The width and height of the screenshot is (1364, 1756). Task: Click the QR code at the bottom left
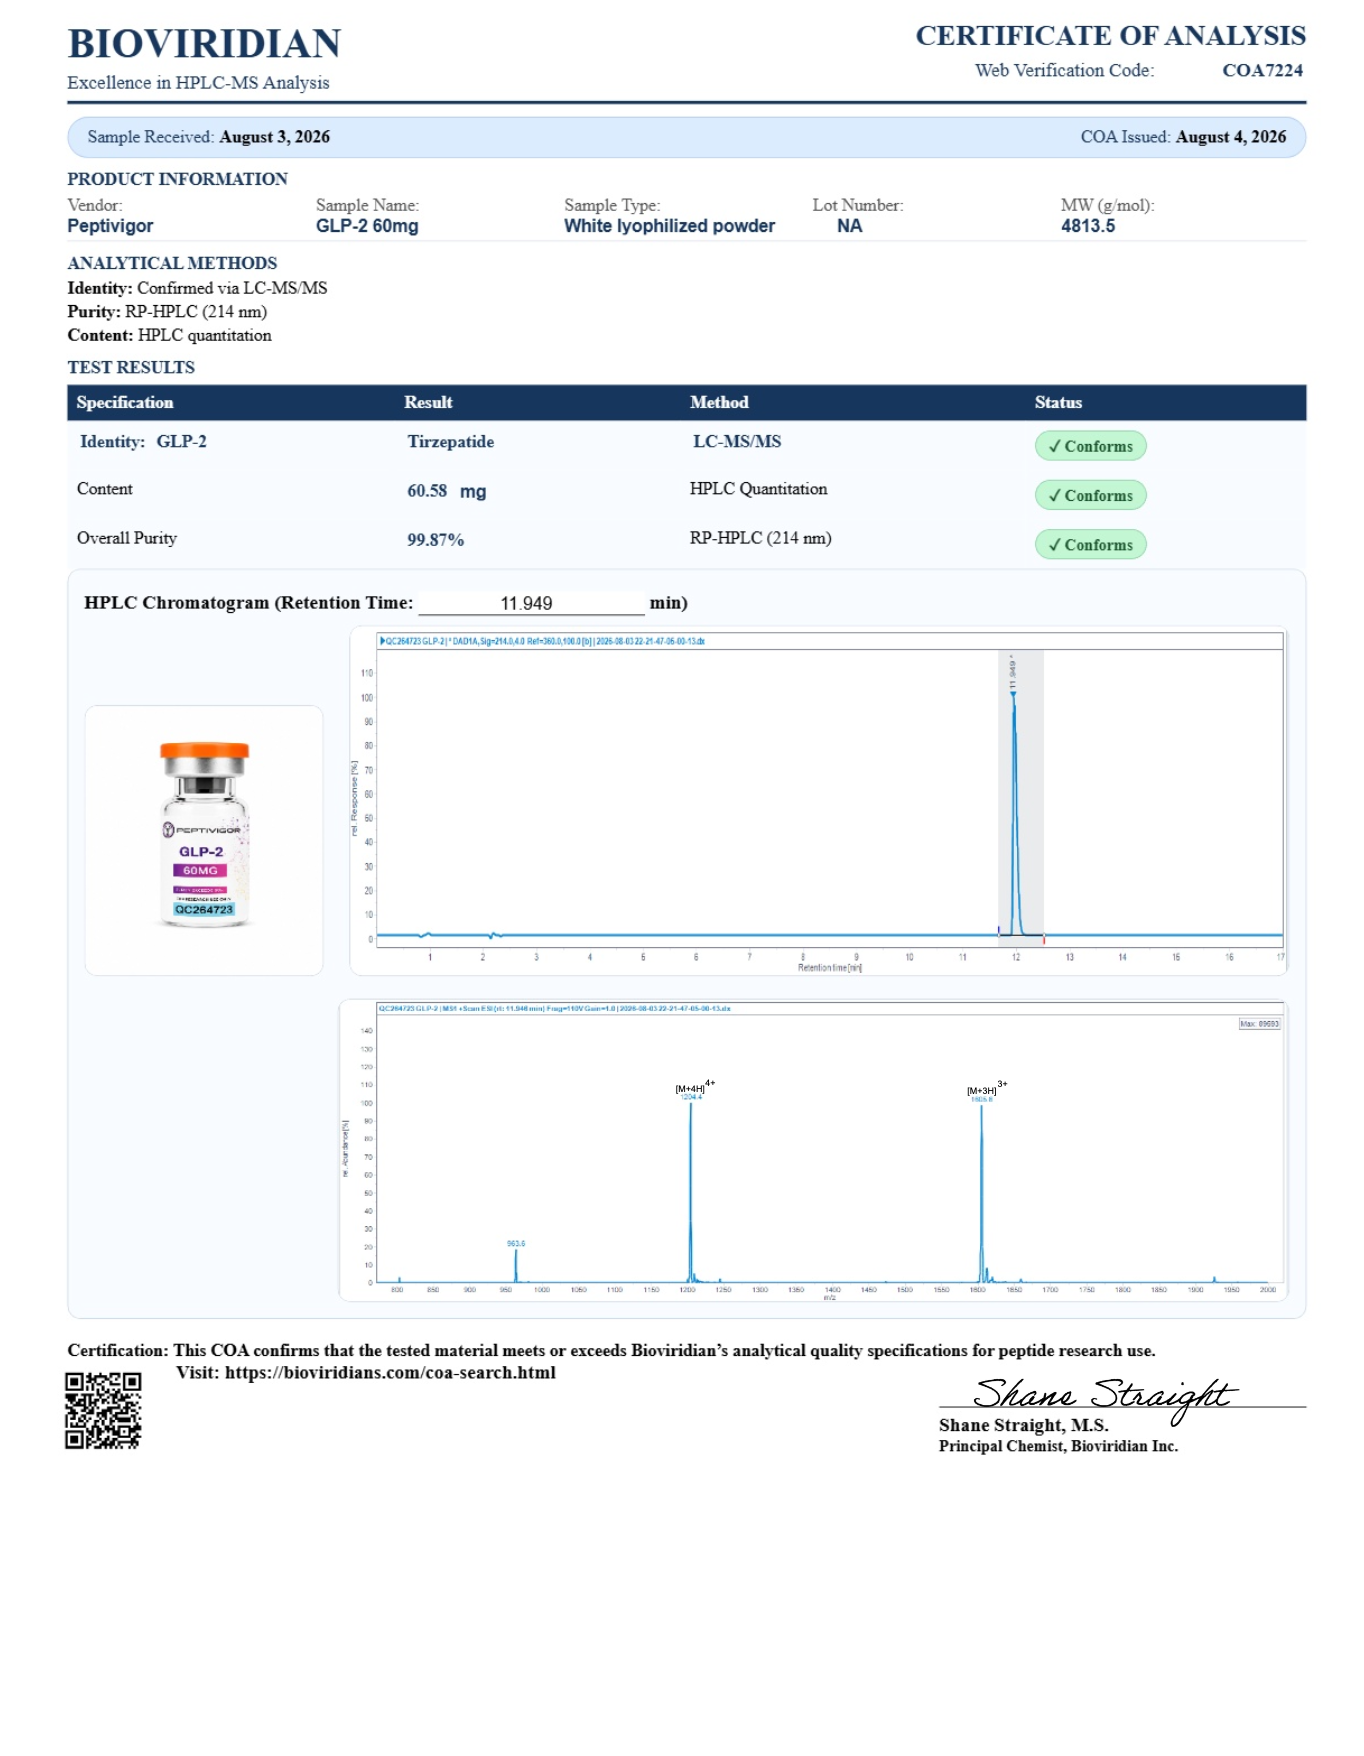coord(103,1410)
